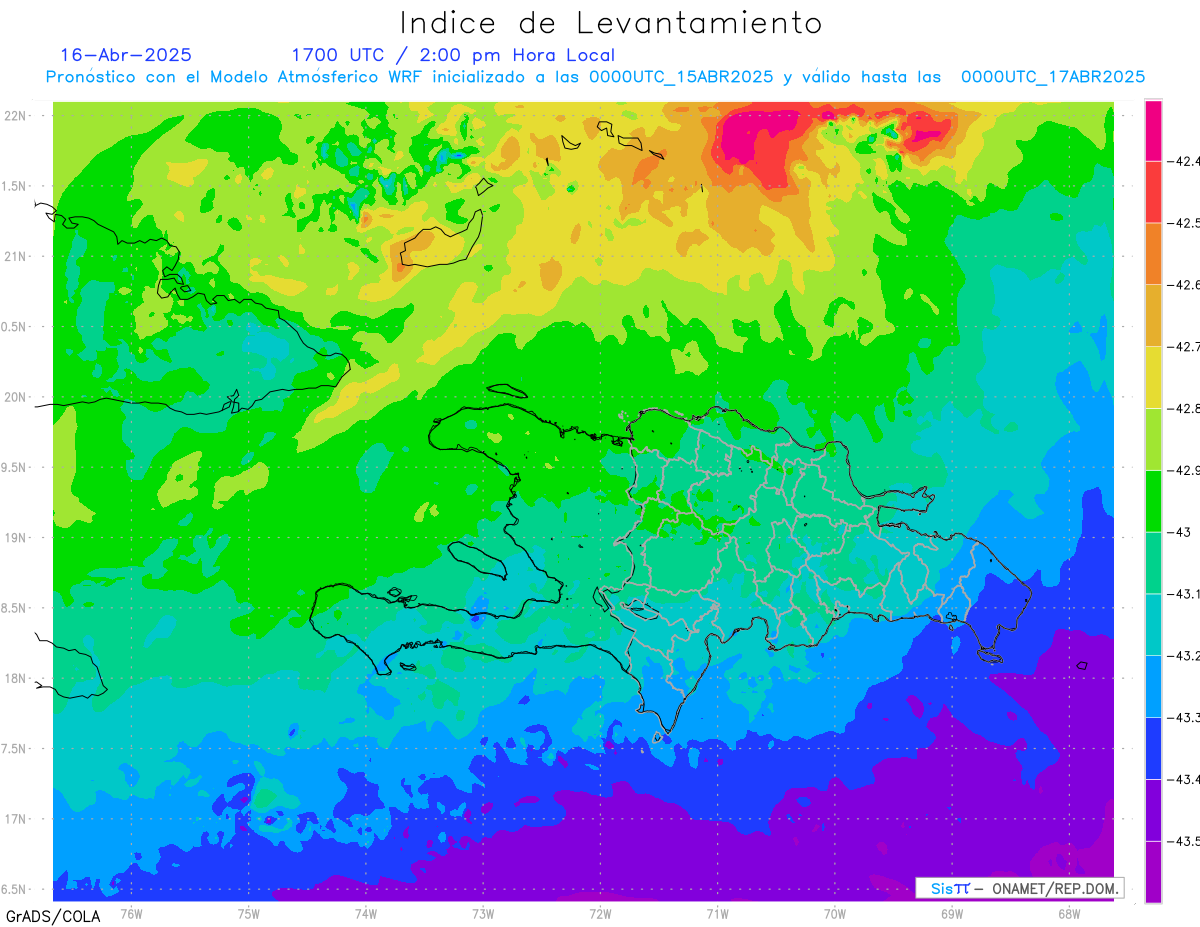
Task: Click the 19N latitude label
Action: click(x=16, y=538)
